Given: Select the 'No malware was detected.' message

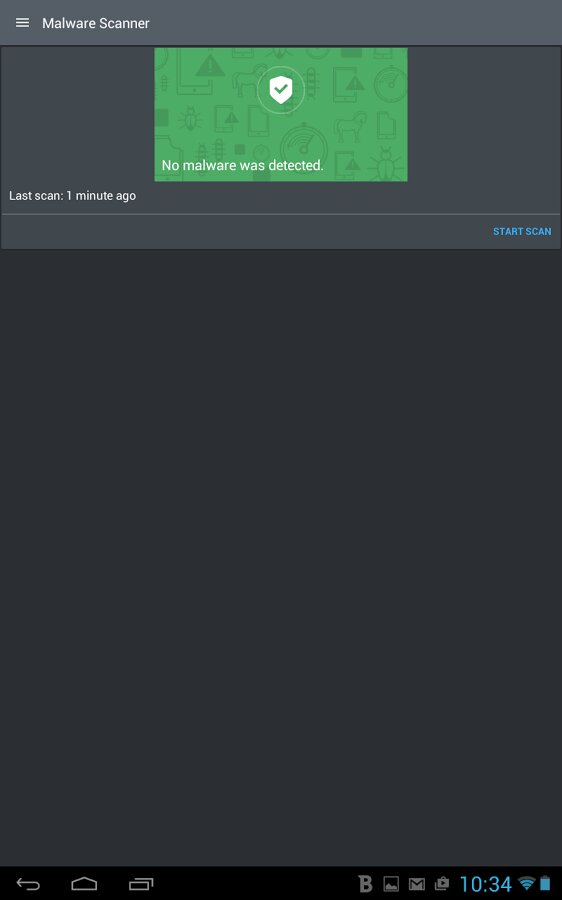Looking at the screenshot, I should click(242, 165).
